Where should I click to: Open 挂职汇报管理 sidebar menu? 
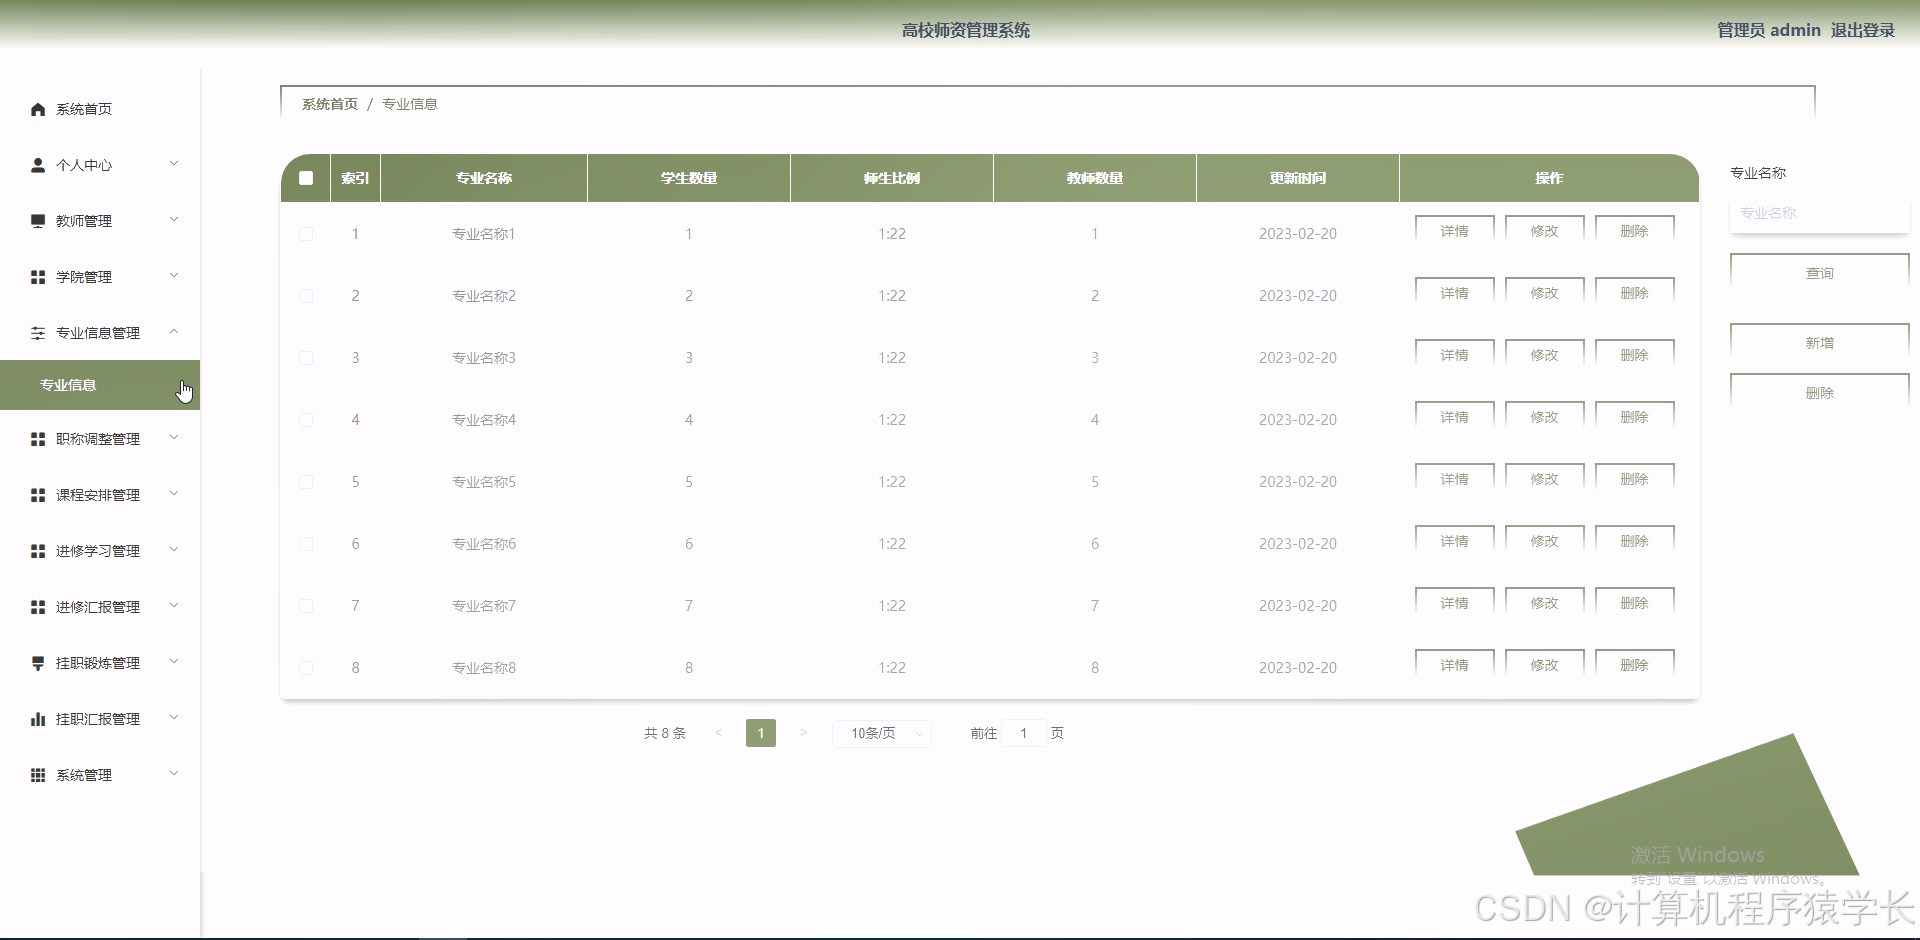[100, 719]
